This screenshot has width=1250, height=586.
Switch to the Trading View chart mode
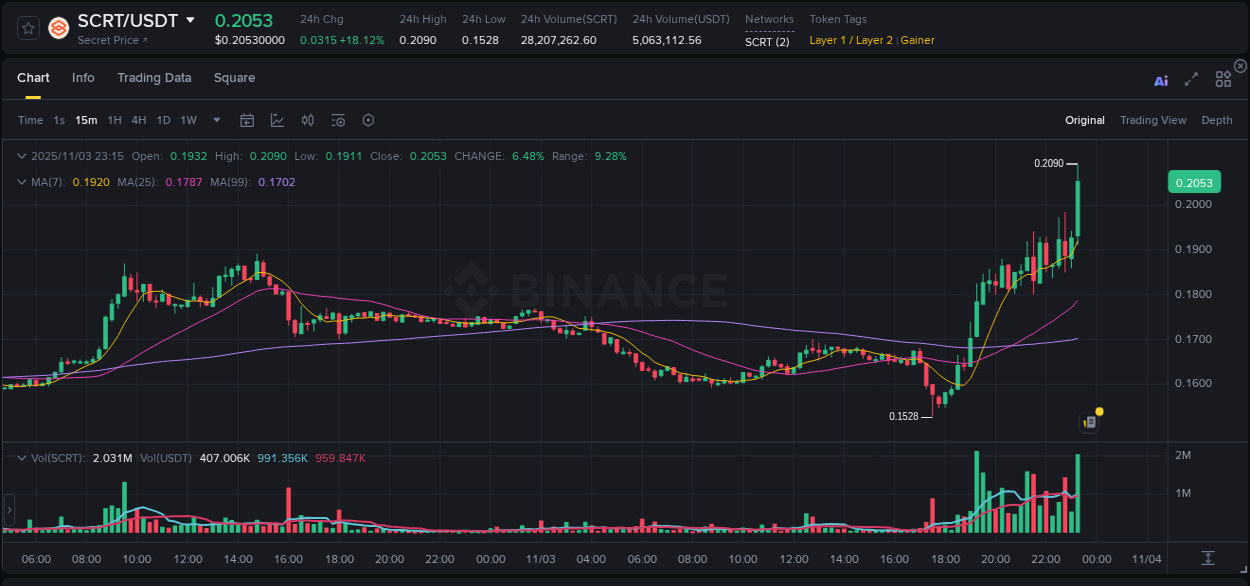click(1152, 120)
